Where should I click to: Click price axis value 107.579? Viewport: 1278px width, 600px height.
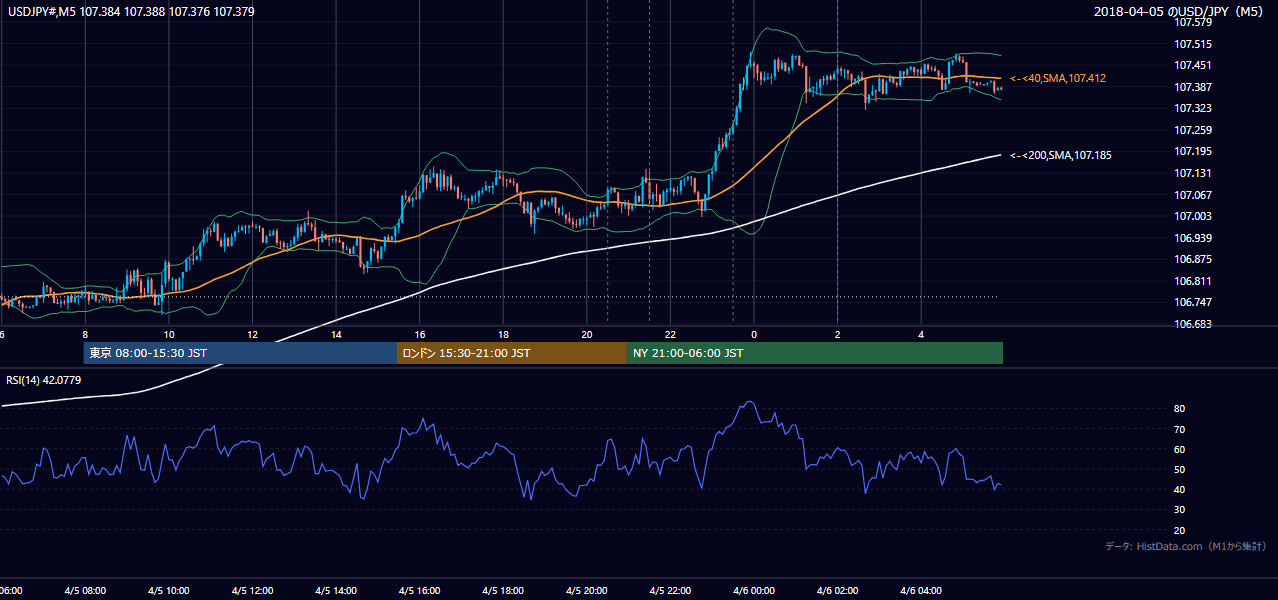pyautogui.click(x=1193, y=22)
